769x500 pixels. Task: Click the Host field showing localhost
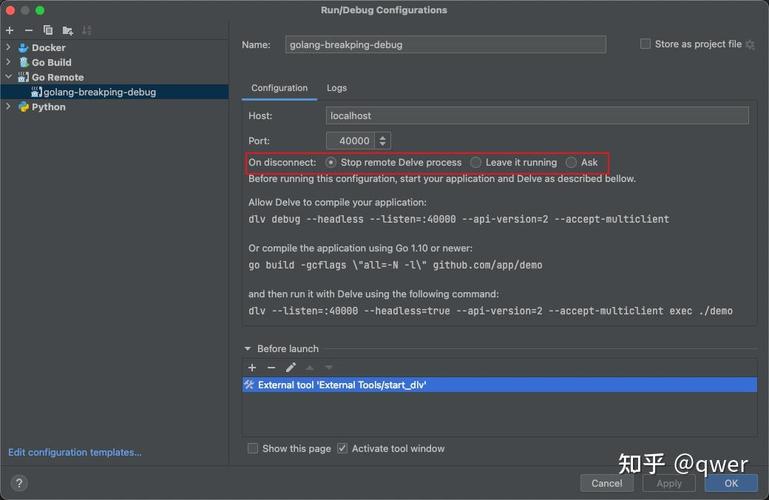537,116
